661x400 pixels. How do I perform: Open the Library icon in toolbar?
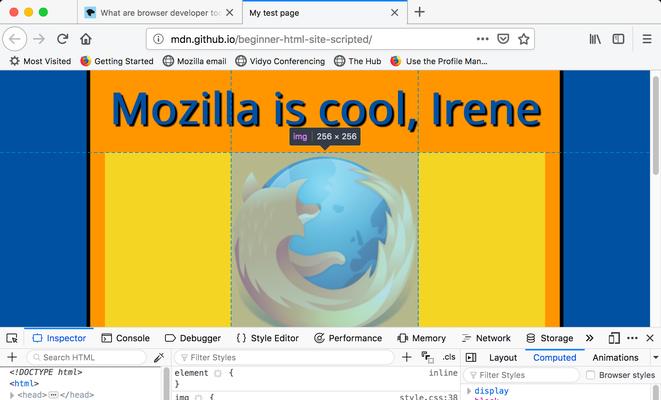click(595, 39)
